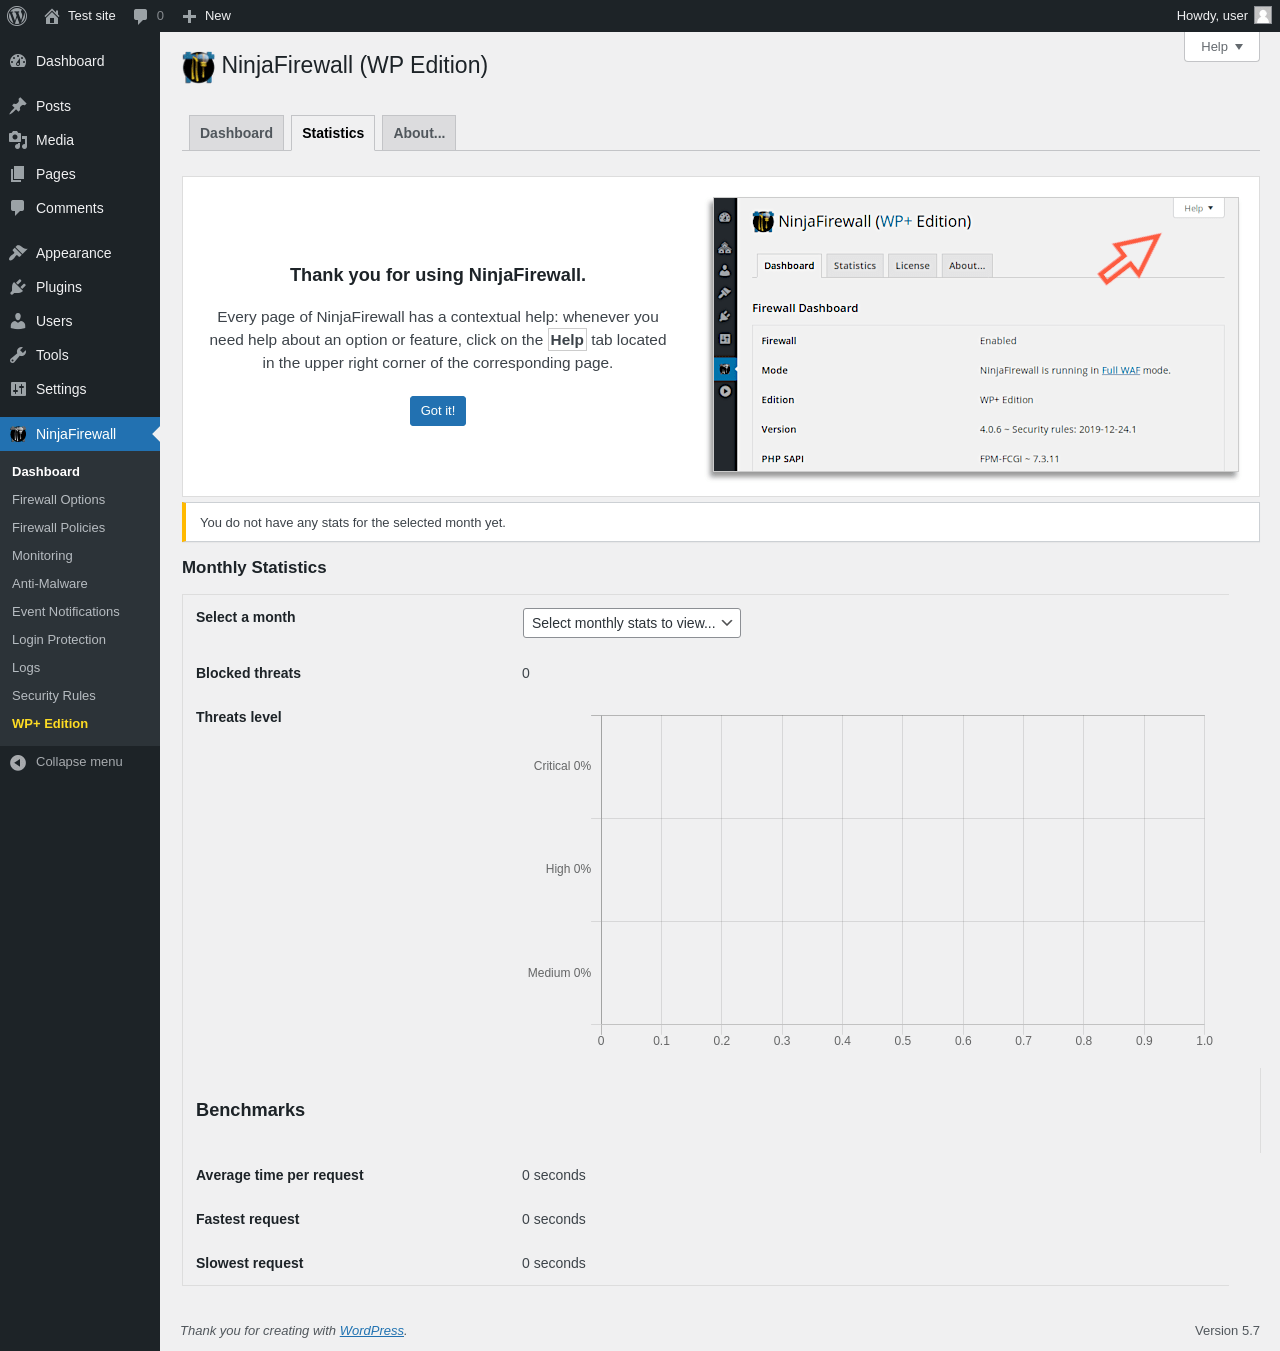Click the WordPress logo in admin bar
The height and width of the screenshot is (1351, 1280).
(x=17, y=16)
